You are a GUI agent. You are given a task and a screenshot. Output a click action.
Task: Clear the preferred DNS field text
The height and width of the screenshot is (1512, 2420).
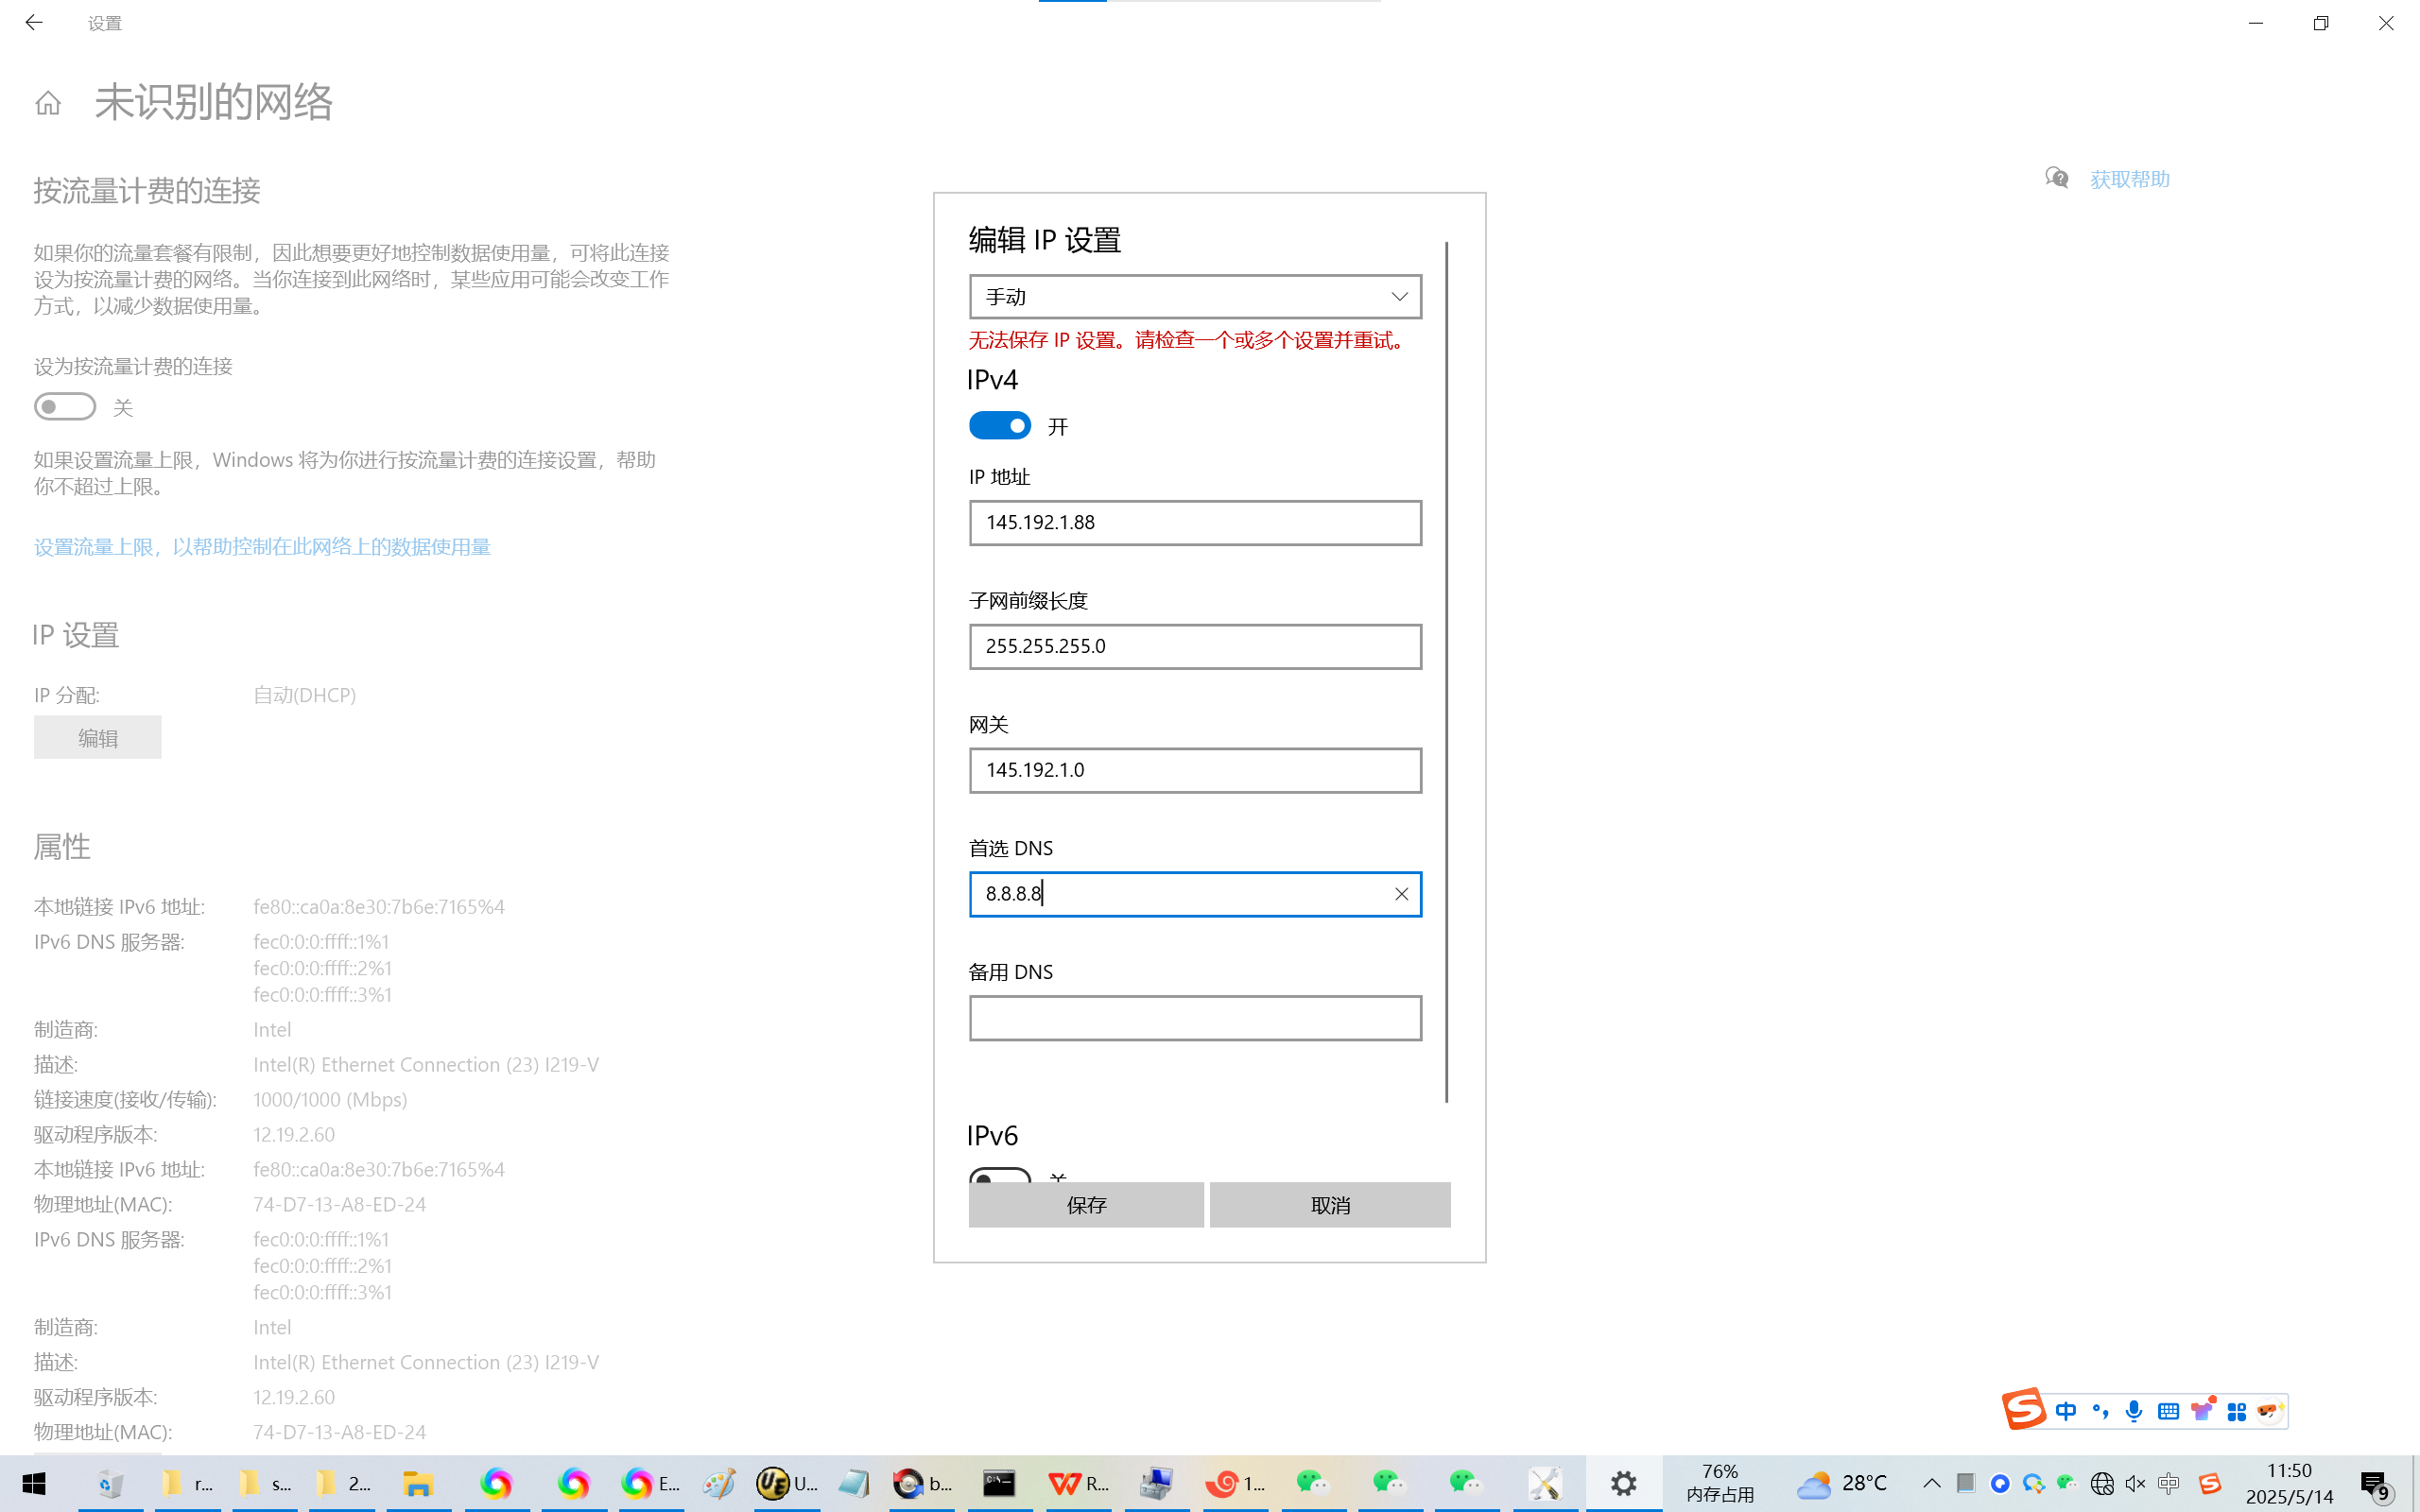[x=1401, y=894]
